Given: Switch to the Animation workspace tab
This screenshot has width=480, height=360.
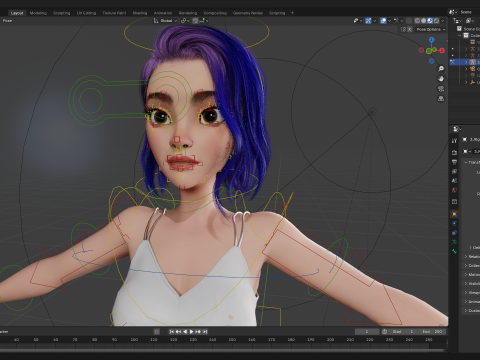Looking at the screenshot, I should [x=163, y=13].
